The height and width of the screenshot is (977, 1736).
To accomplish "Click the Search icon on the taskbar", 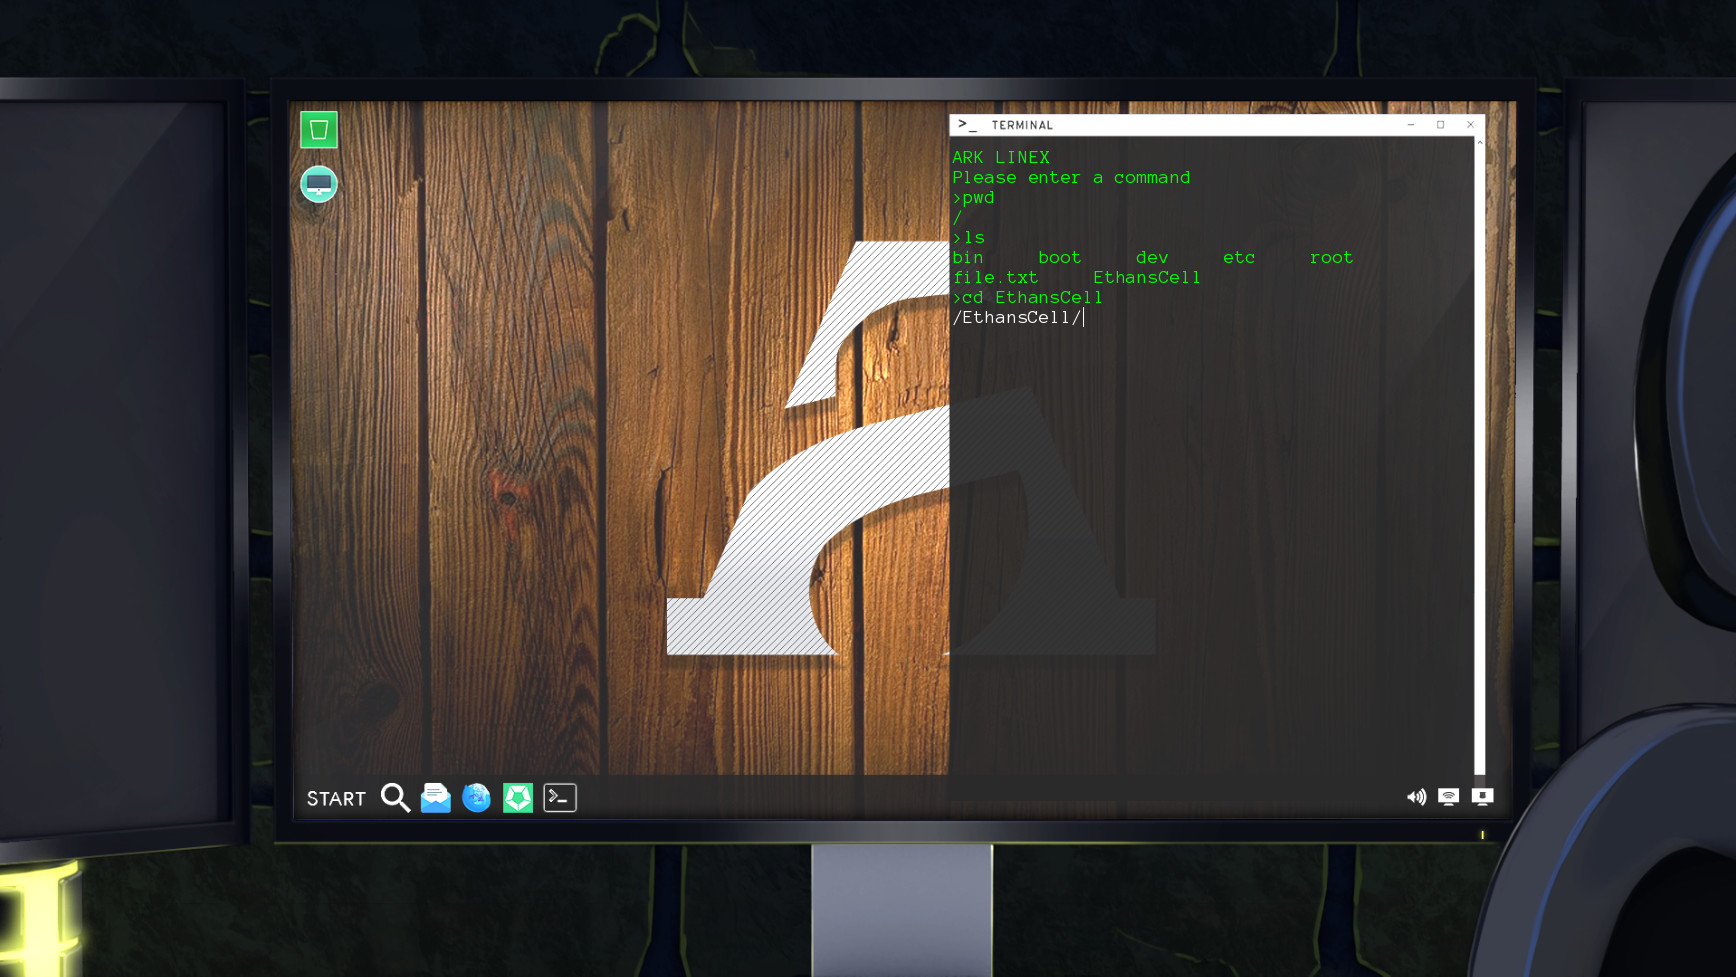I will [x=394, y=798].
